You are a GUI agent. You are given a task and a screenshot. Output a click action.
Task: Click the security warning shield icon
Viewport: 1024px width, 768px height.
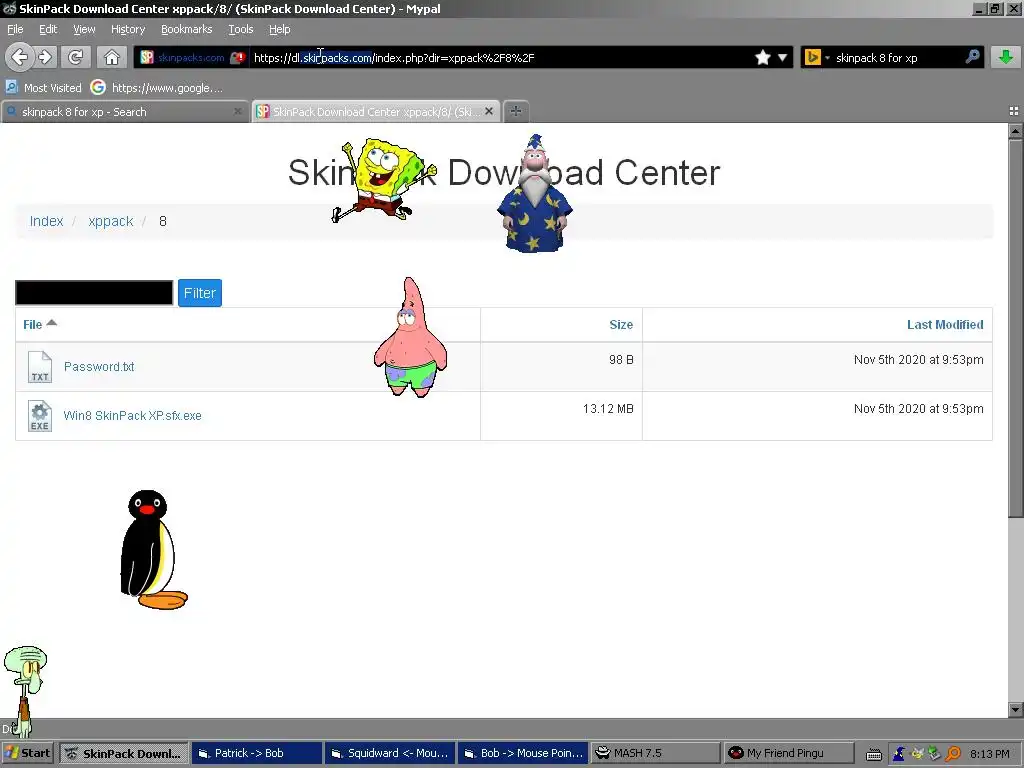tap(238, 57)
